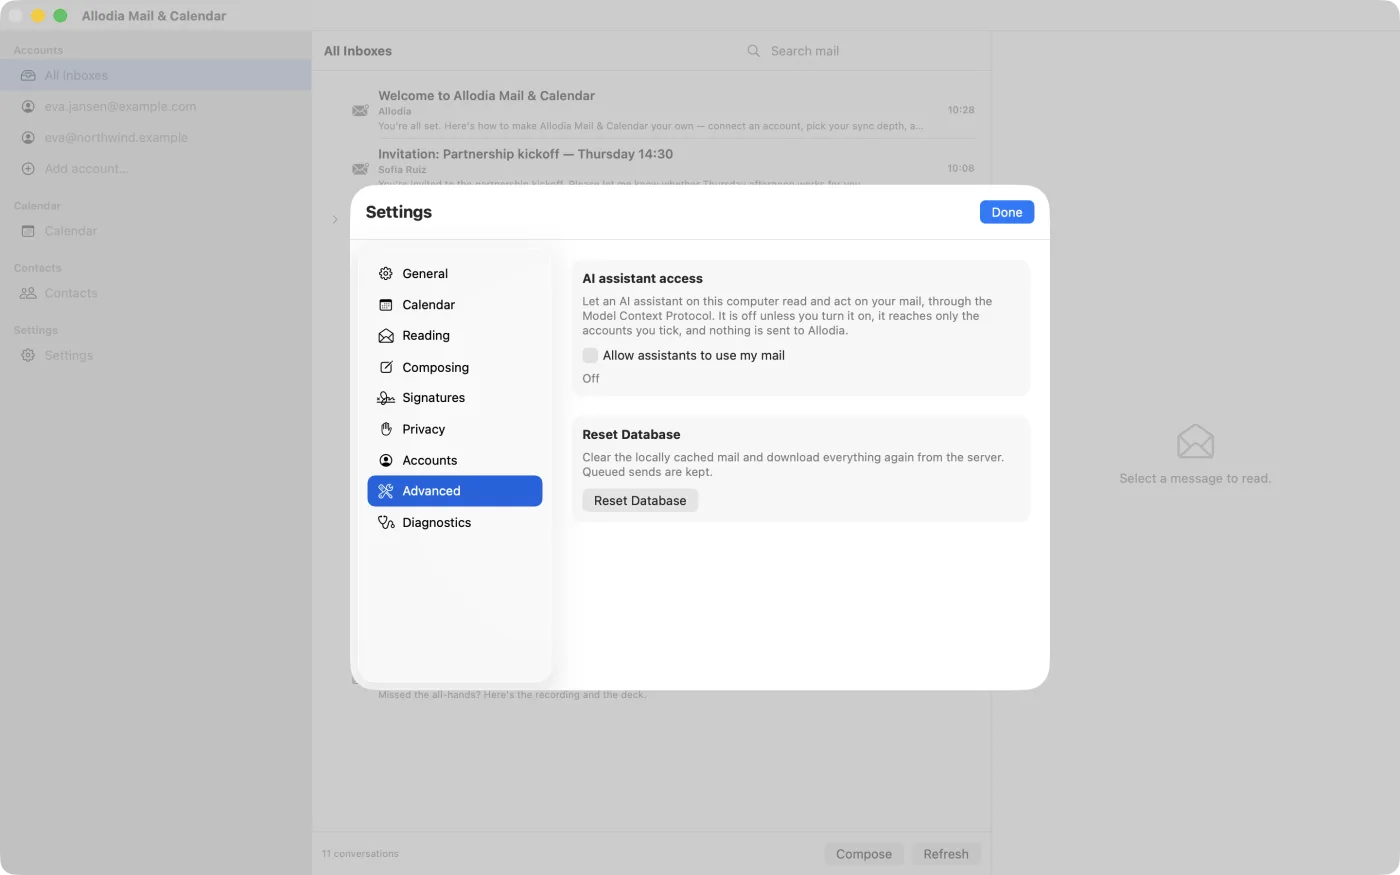1400x875 pixels.
Task: Open Contacts from sidebar
Action: [156, 293]
